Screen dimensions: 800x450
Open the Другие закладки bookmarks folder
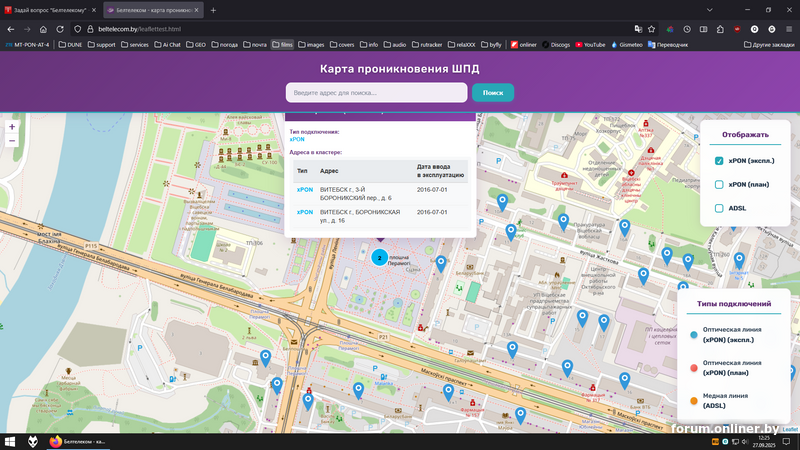click(770, 45)
